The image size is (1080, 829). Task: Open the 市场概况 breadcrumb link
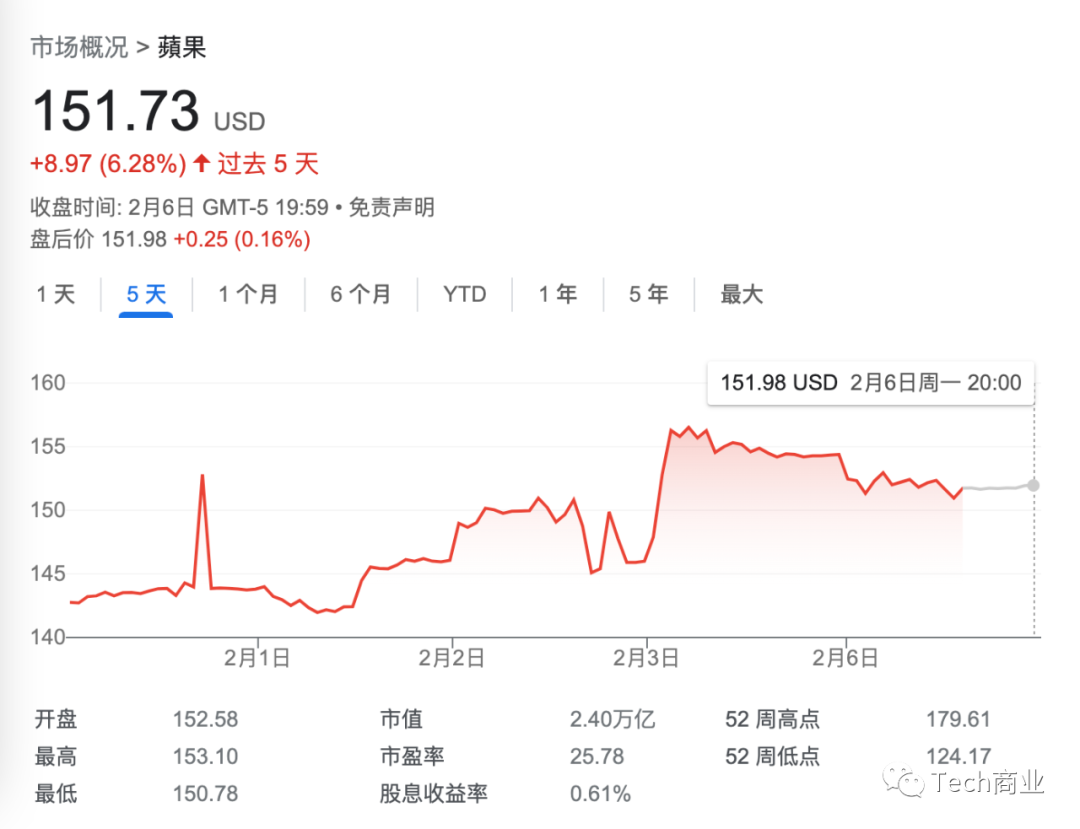(x=79, y=48)
